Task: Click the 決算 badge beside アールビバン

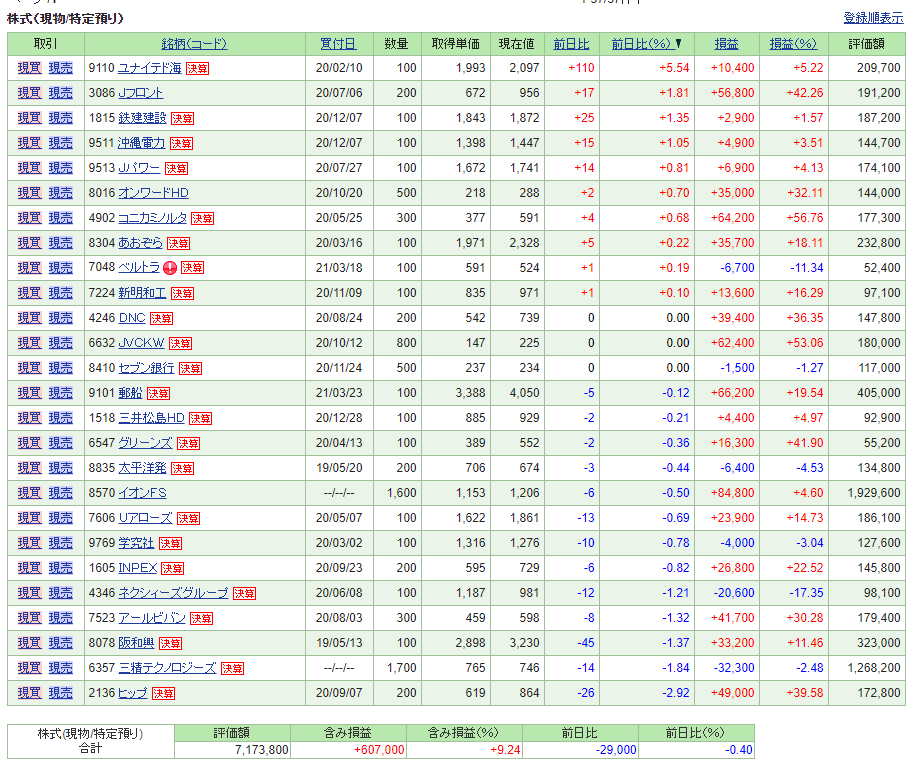Action: (201, 619)
